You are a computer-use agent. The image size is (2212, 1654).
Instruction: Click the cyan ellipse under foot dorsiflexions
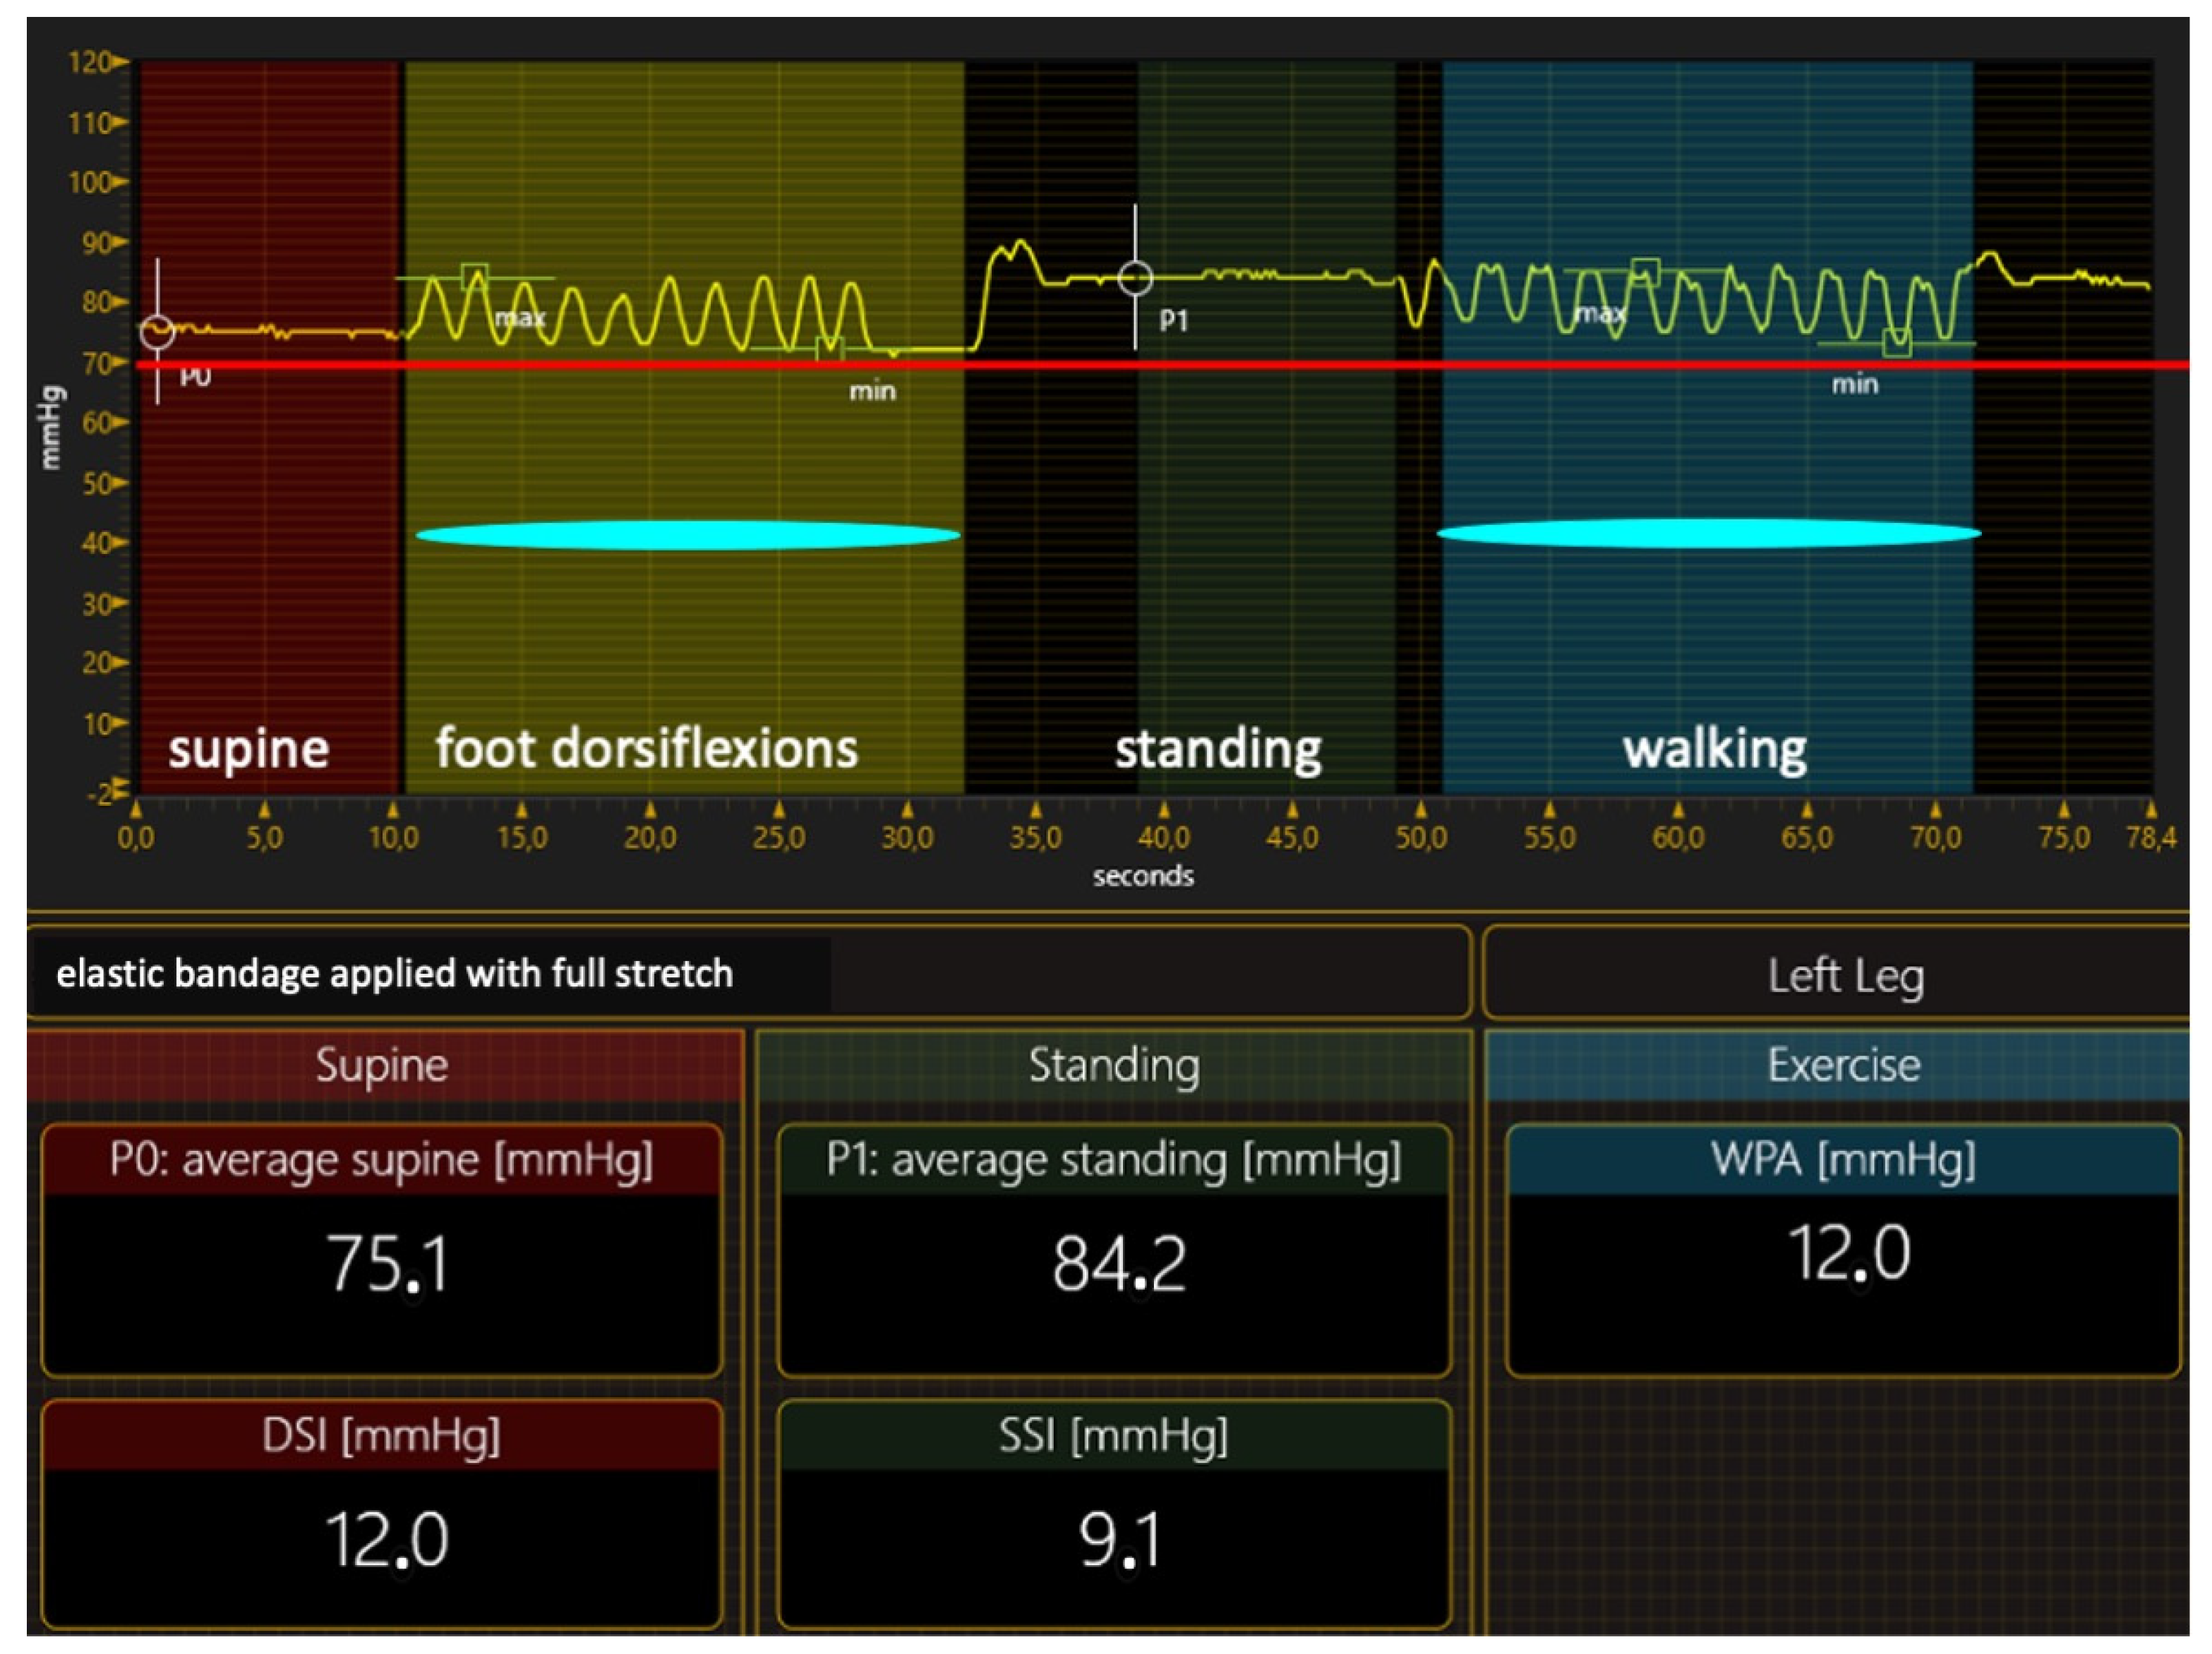688,535
